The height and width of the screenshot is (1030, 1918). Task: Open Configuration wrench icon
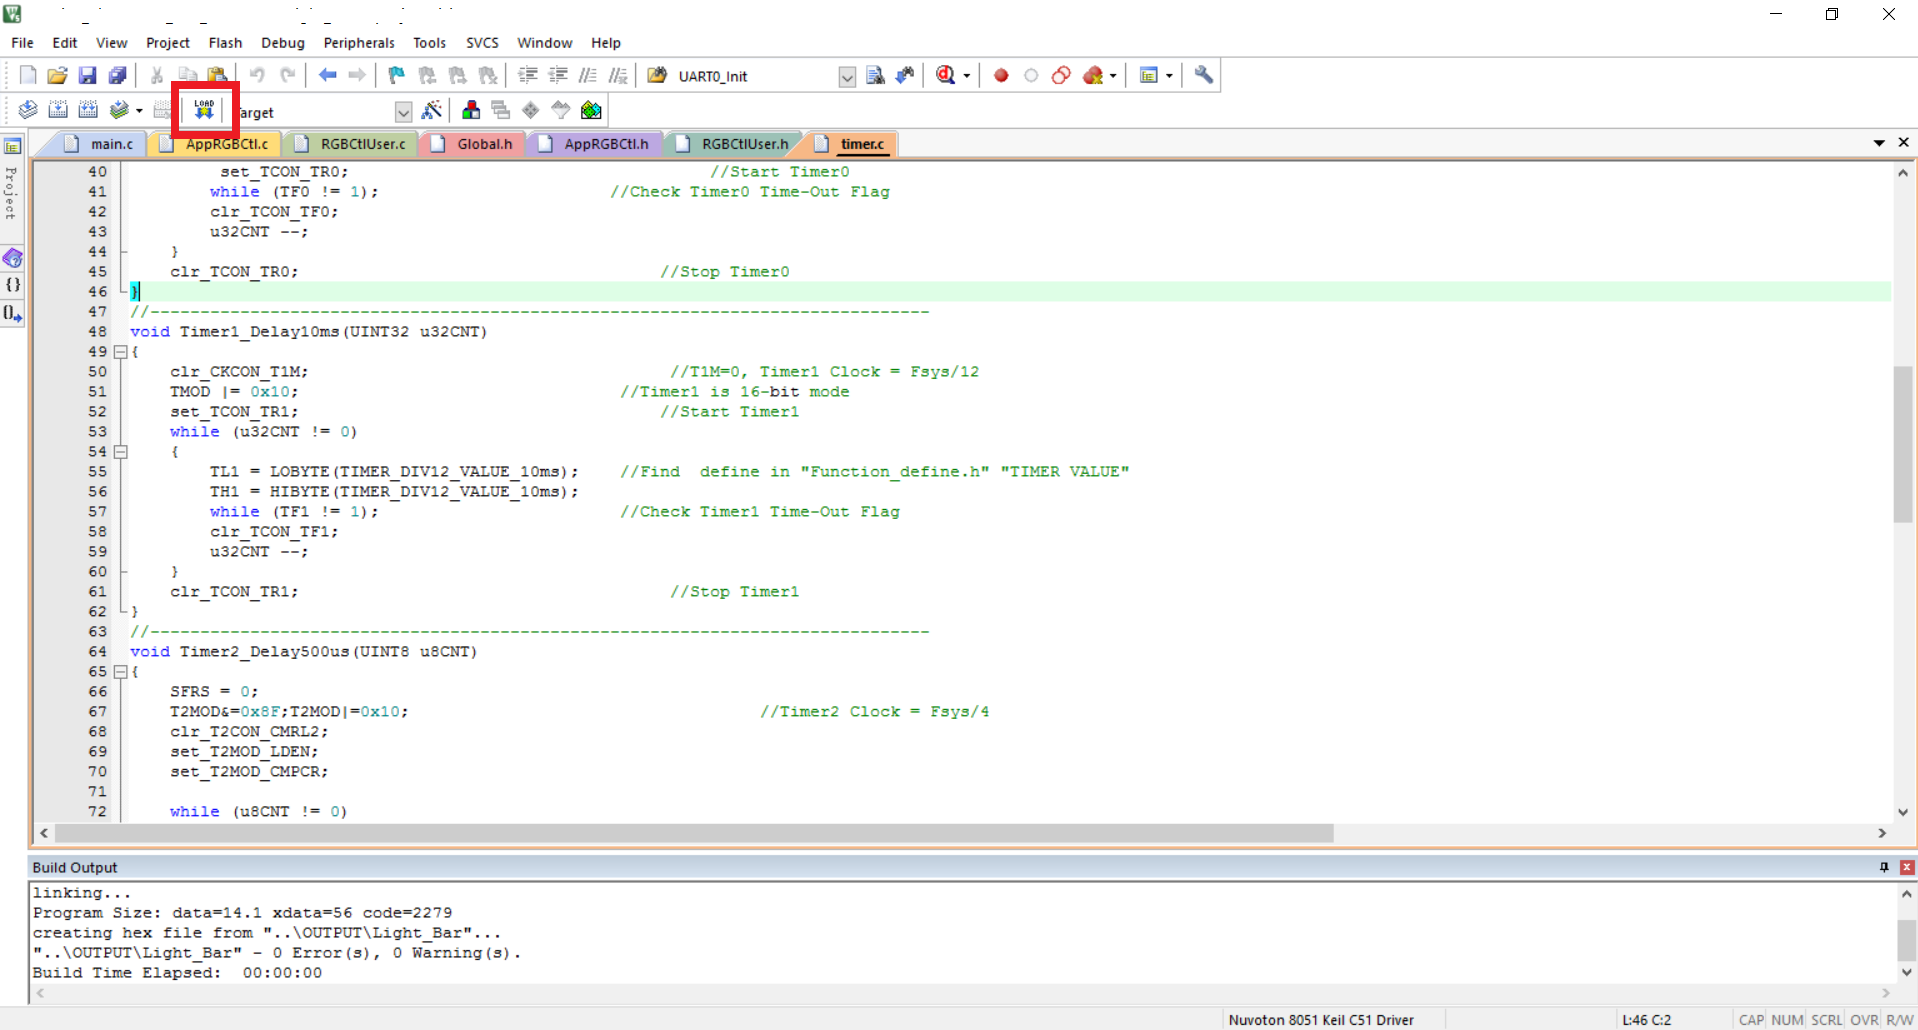pyautogui.click(x=1204, y=75)
